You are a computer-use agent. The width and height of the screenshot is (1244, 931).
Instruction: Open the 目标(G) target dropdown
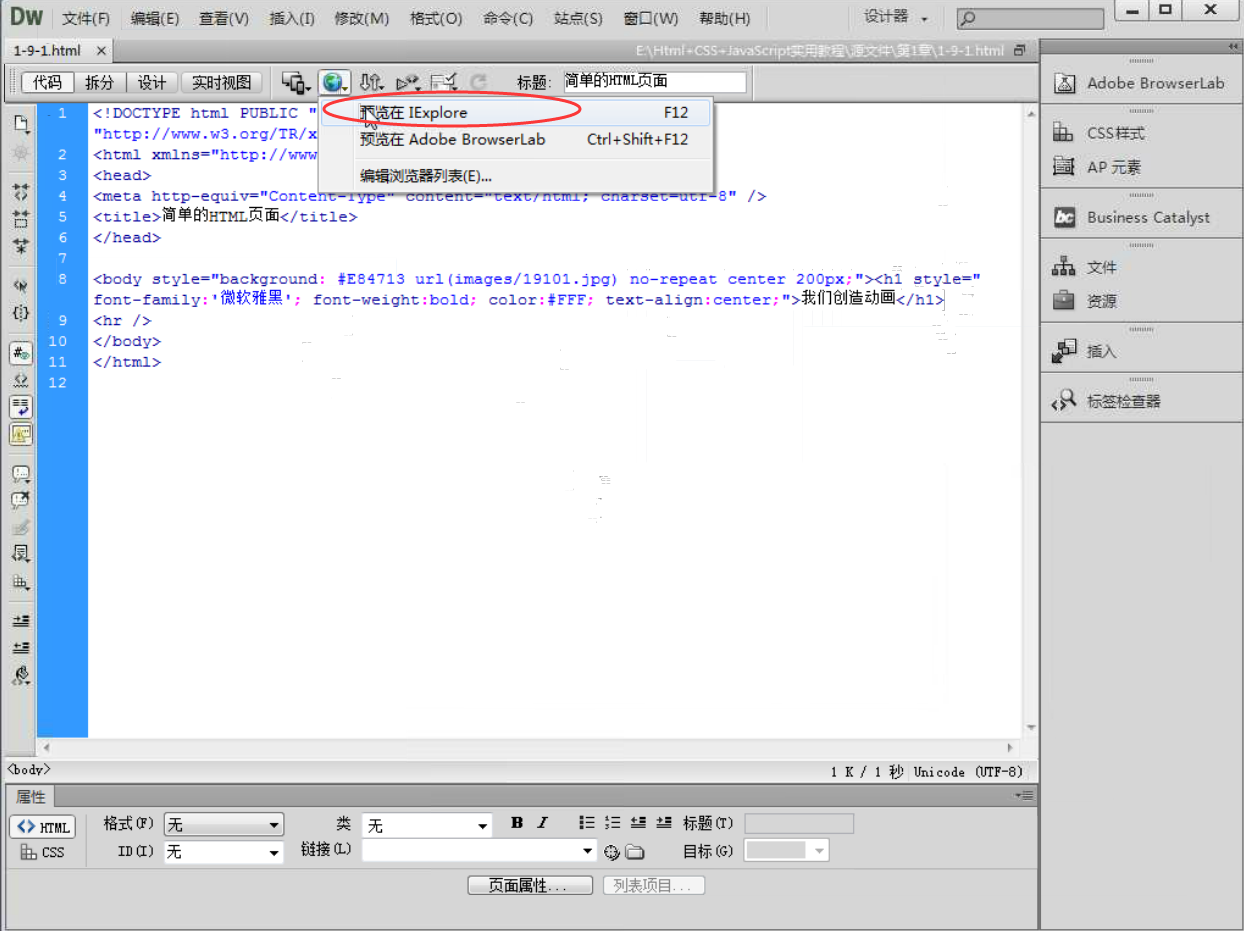coord(787,850)
